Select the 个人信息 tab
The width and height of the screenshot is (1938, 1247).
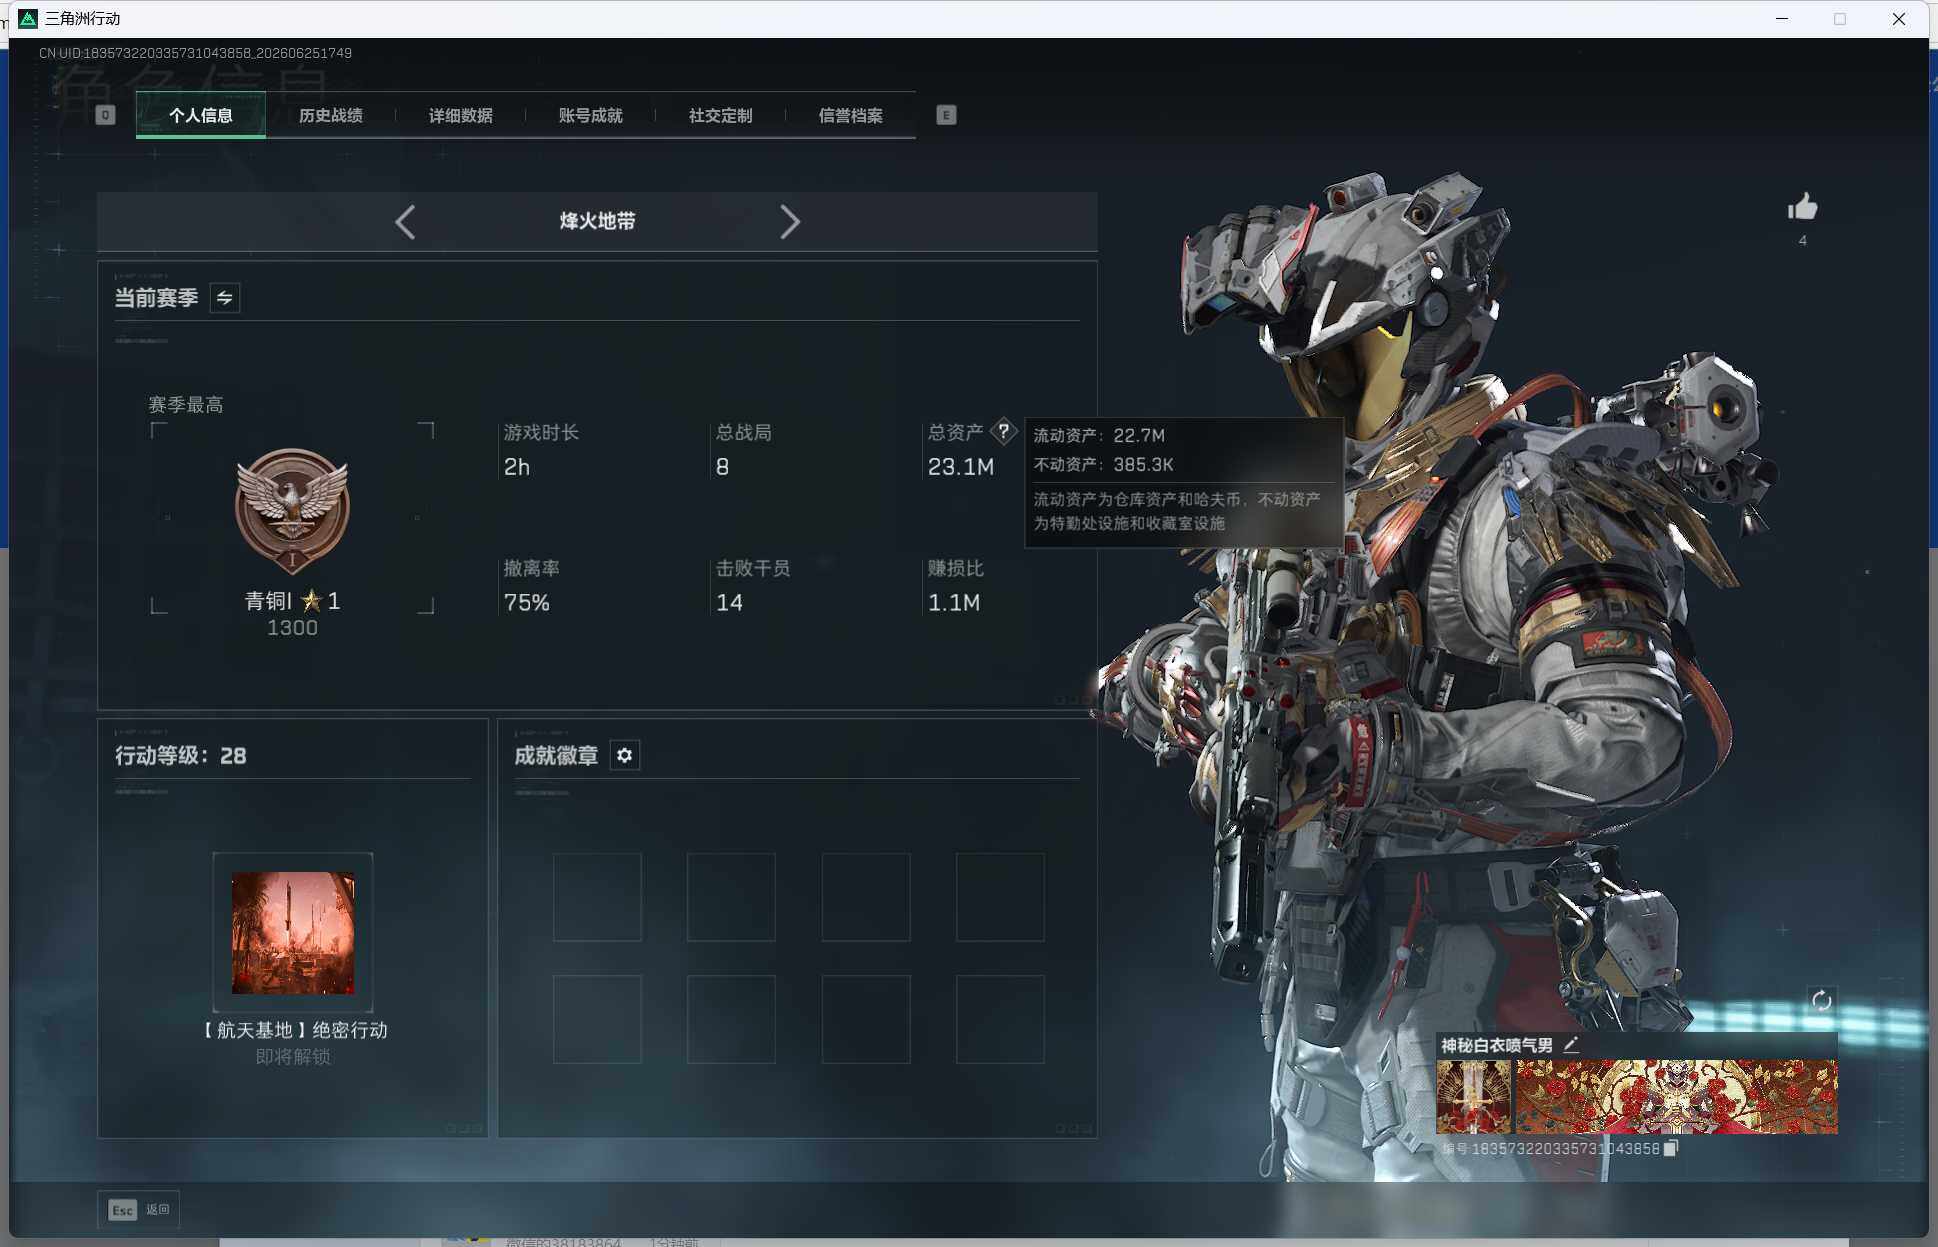[x=201, y=116]
